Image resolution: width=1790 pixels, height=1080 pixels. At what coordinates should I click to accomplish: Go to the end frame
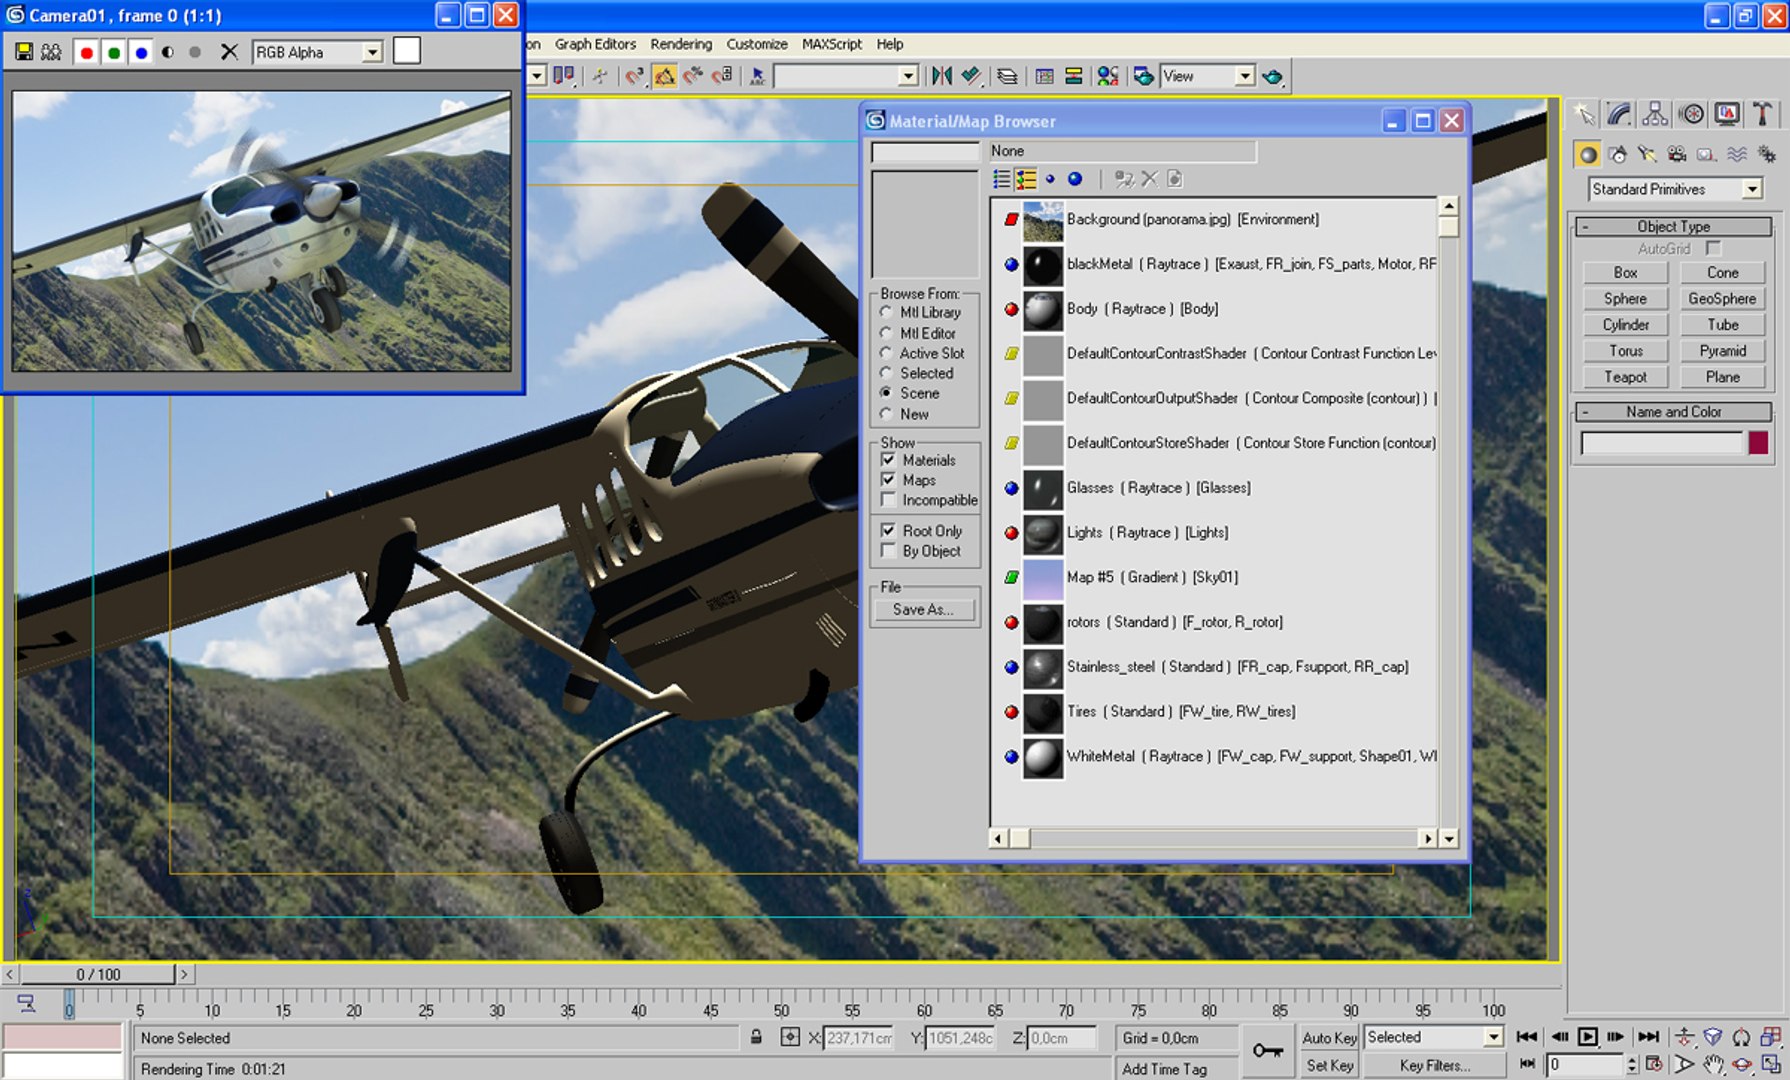[x=1648, y=1037]
